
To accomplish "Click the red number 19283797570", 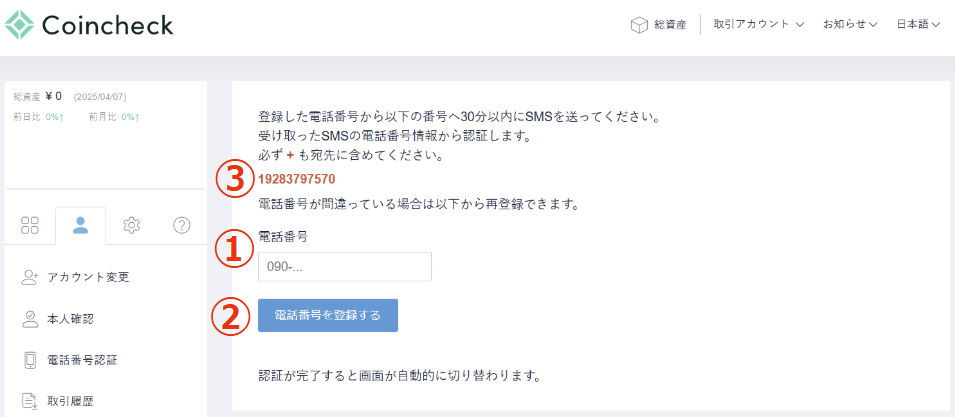I will (297, 180).
